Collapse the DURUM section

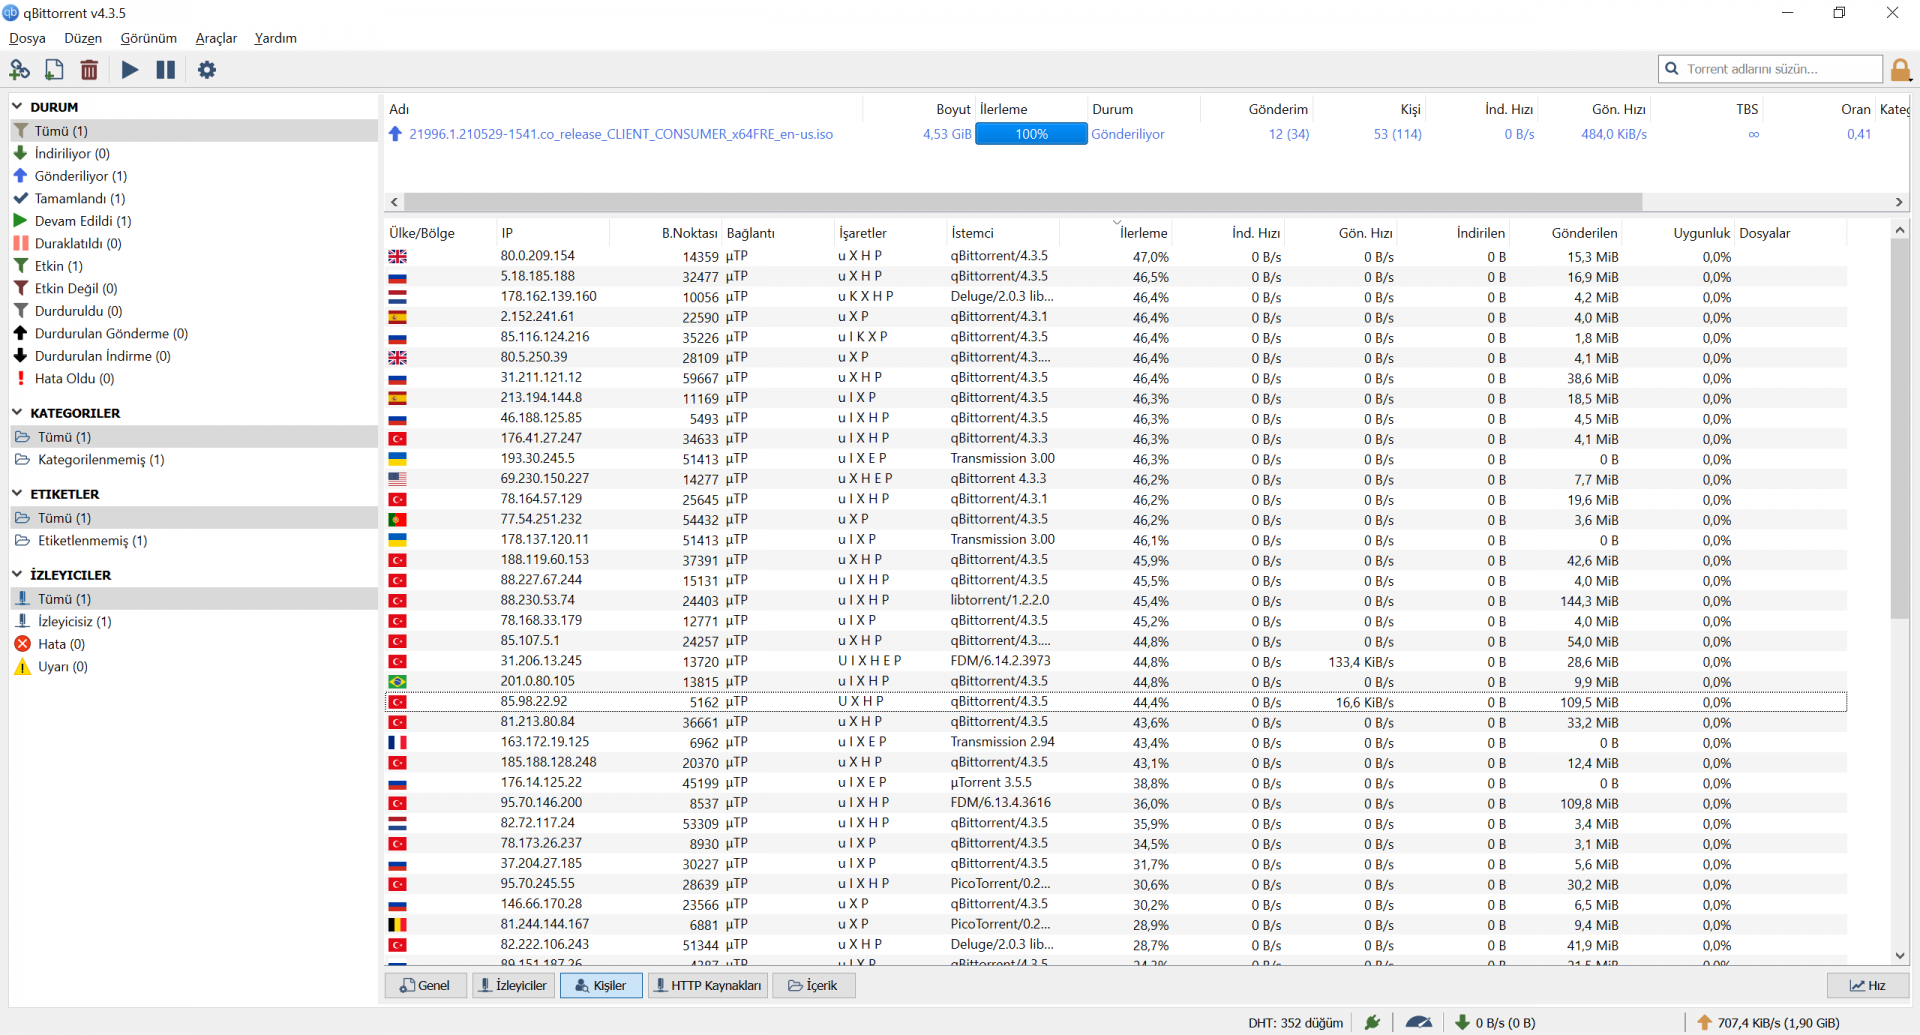(x=17, y=106)
